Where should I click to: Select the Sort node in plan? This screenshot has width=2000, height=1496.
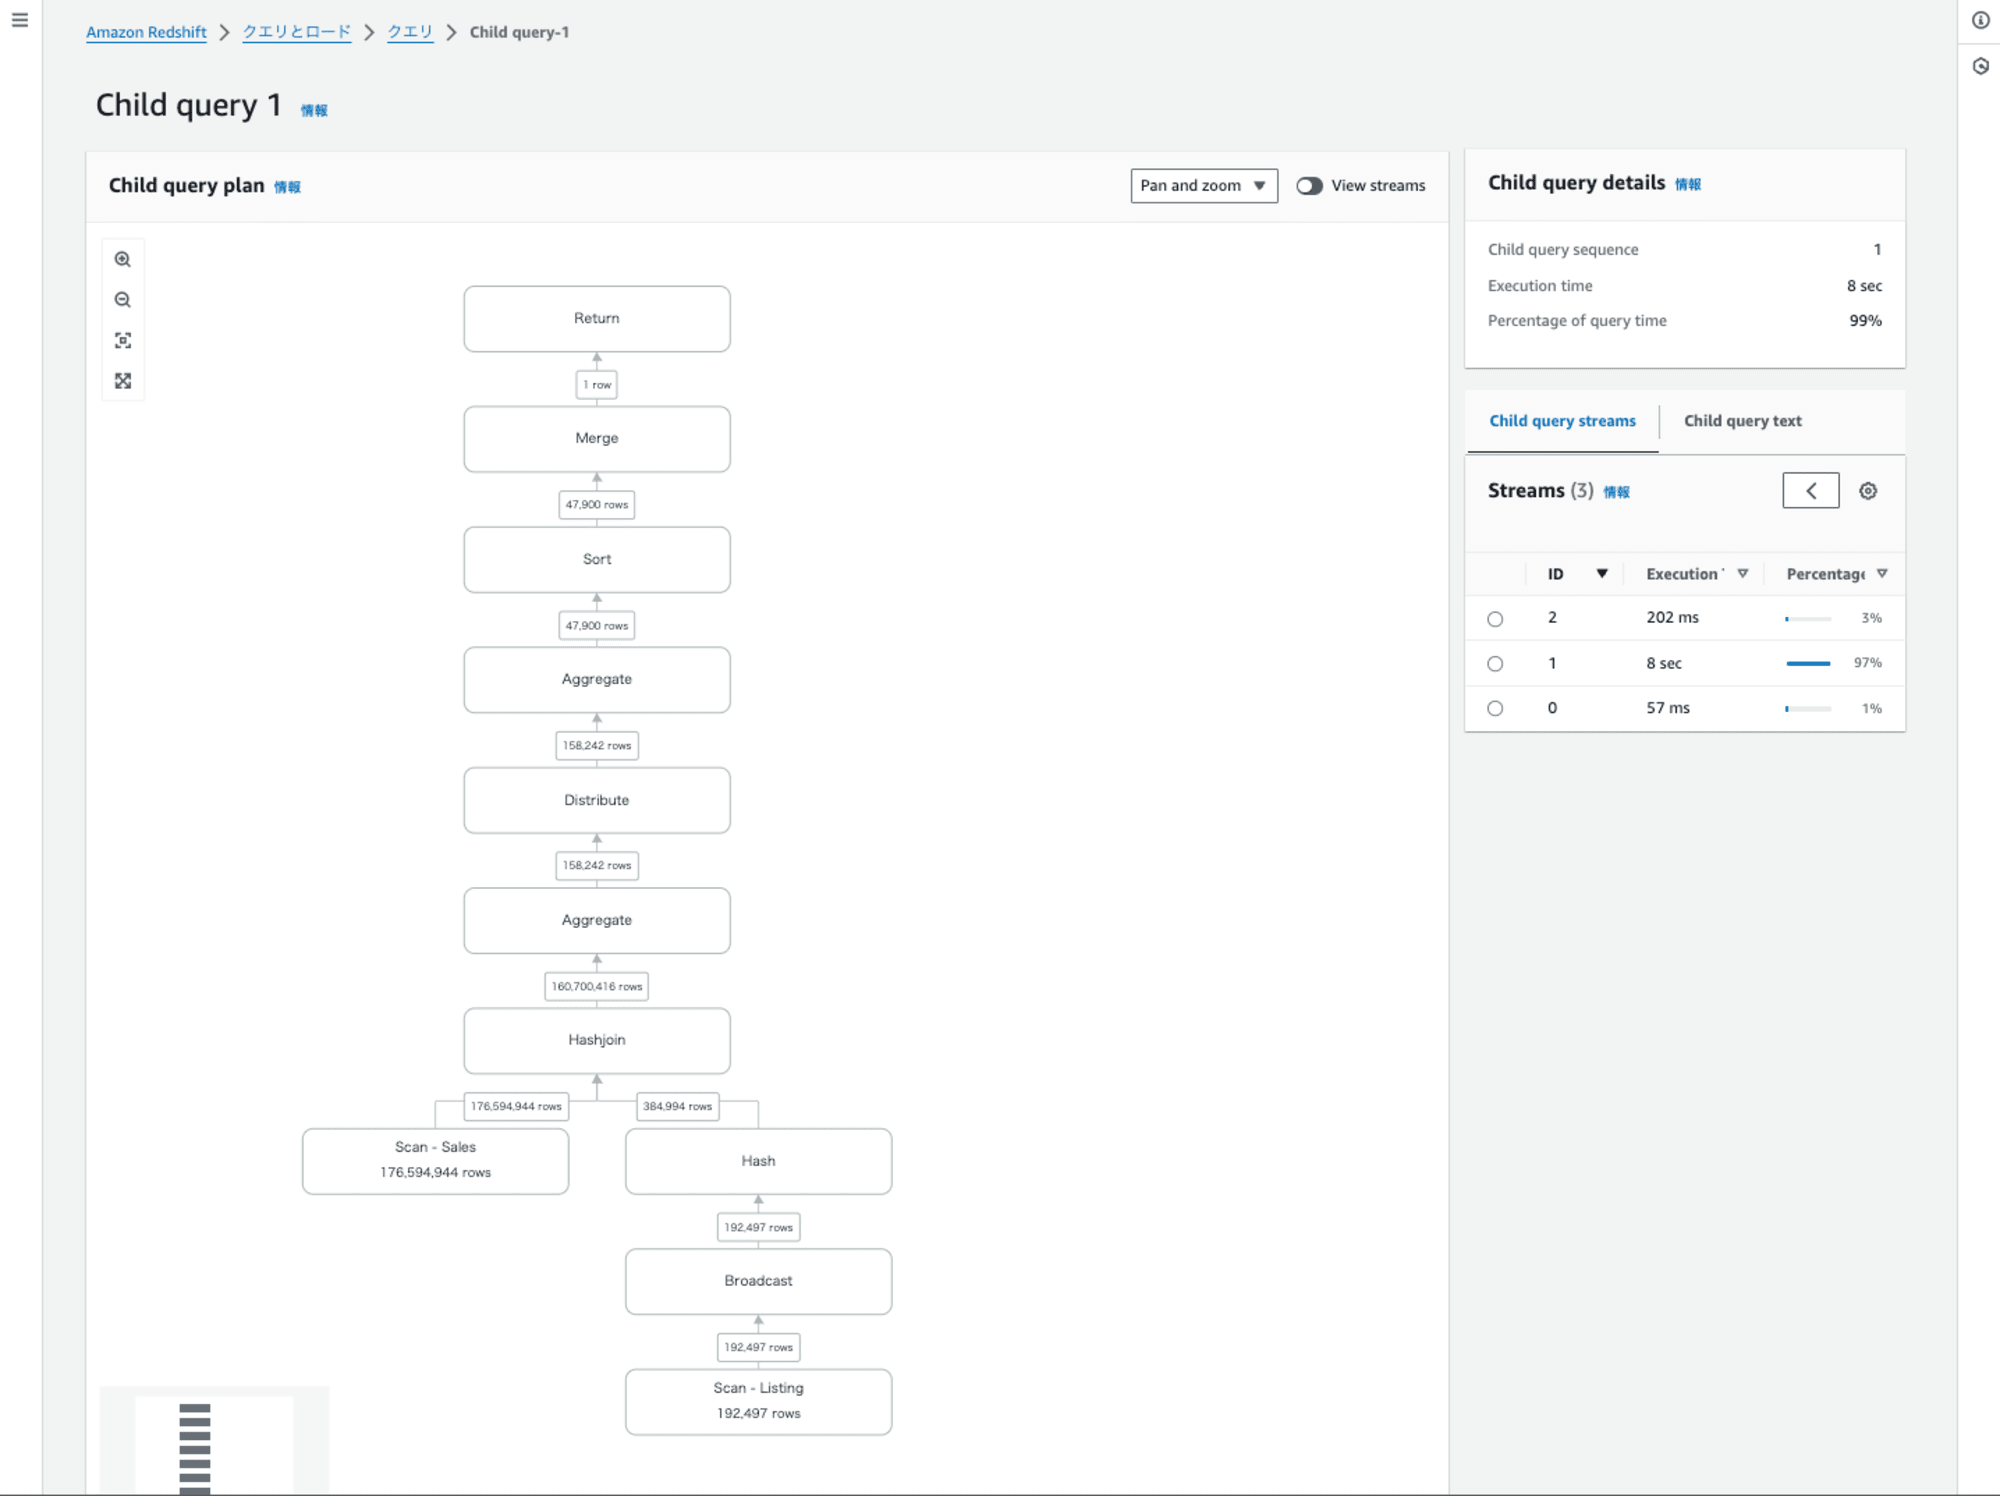597,560
